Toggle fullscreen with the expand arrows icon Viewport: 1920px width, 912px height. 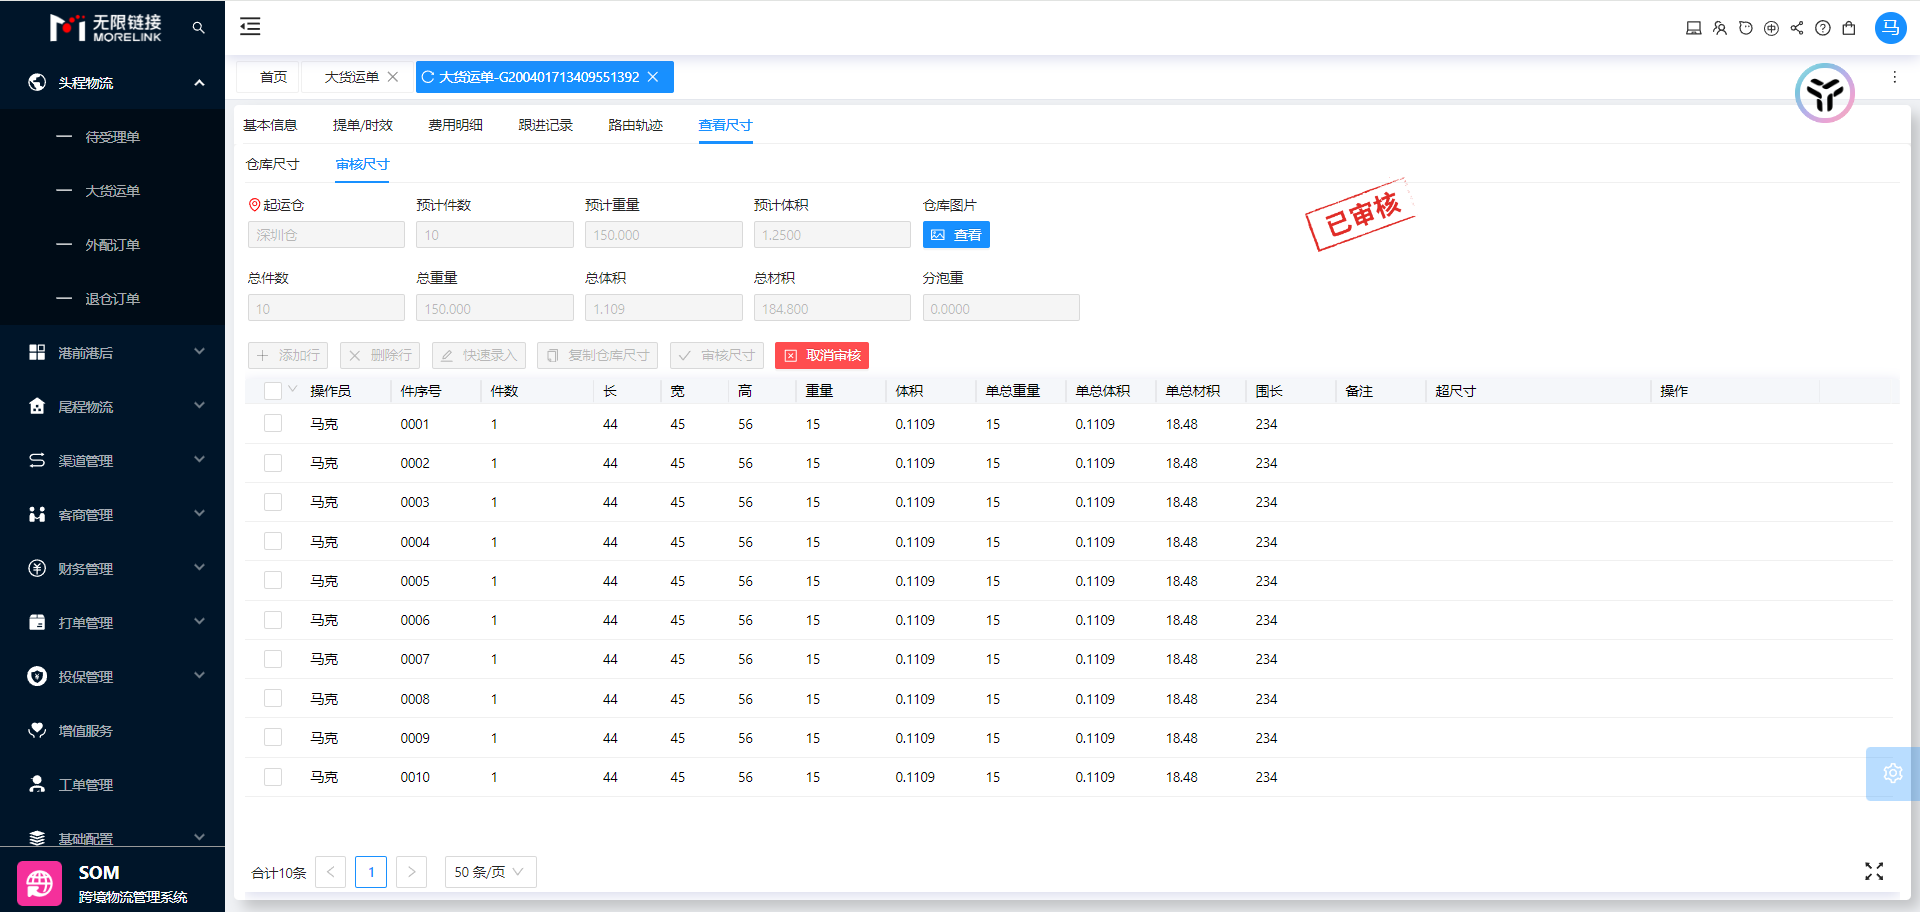[1874, 872]
